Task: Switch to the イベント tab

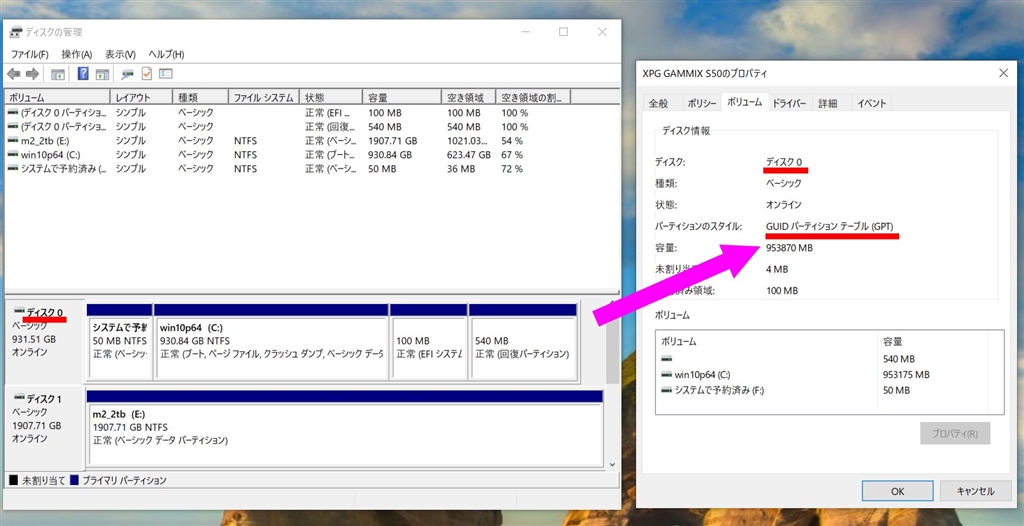Action: click(872, 103)
